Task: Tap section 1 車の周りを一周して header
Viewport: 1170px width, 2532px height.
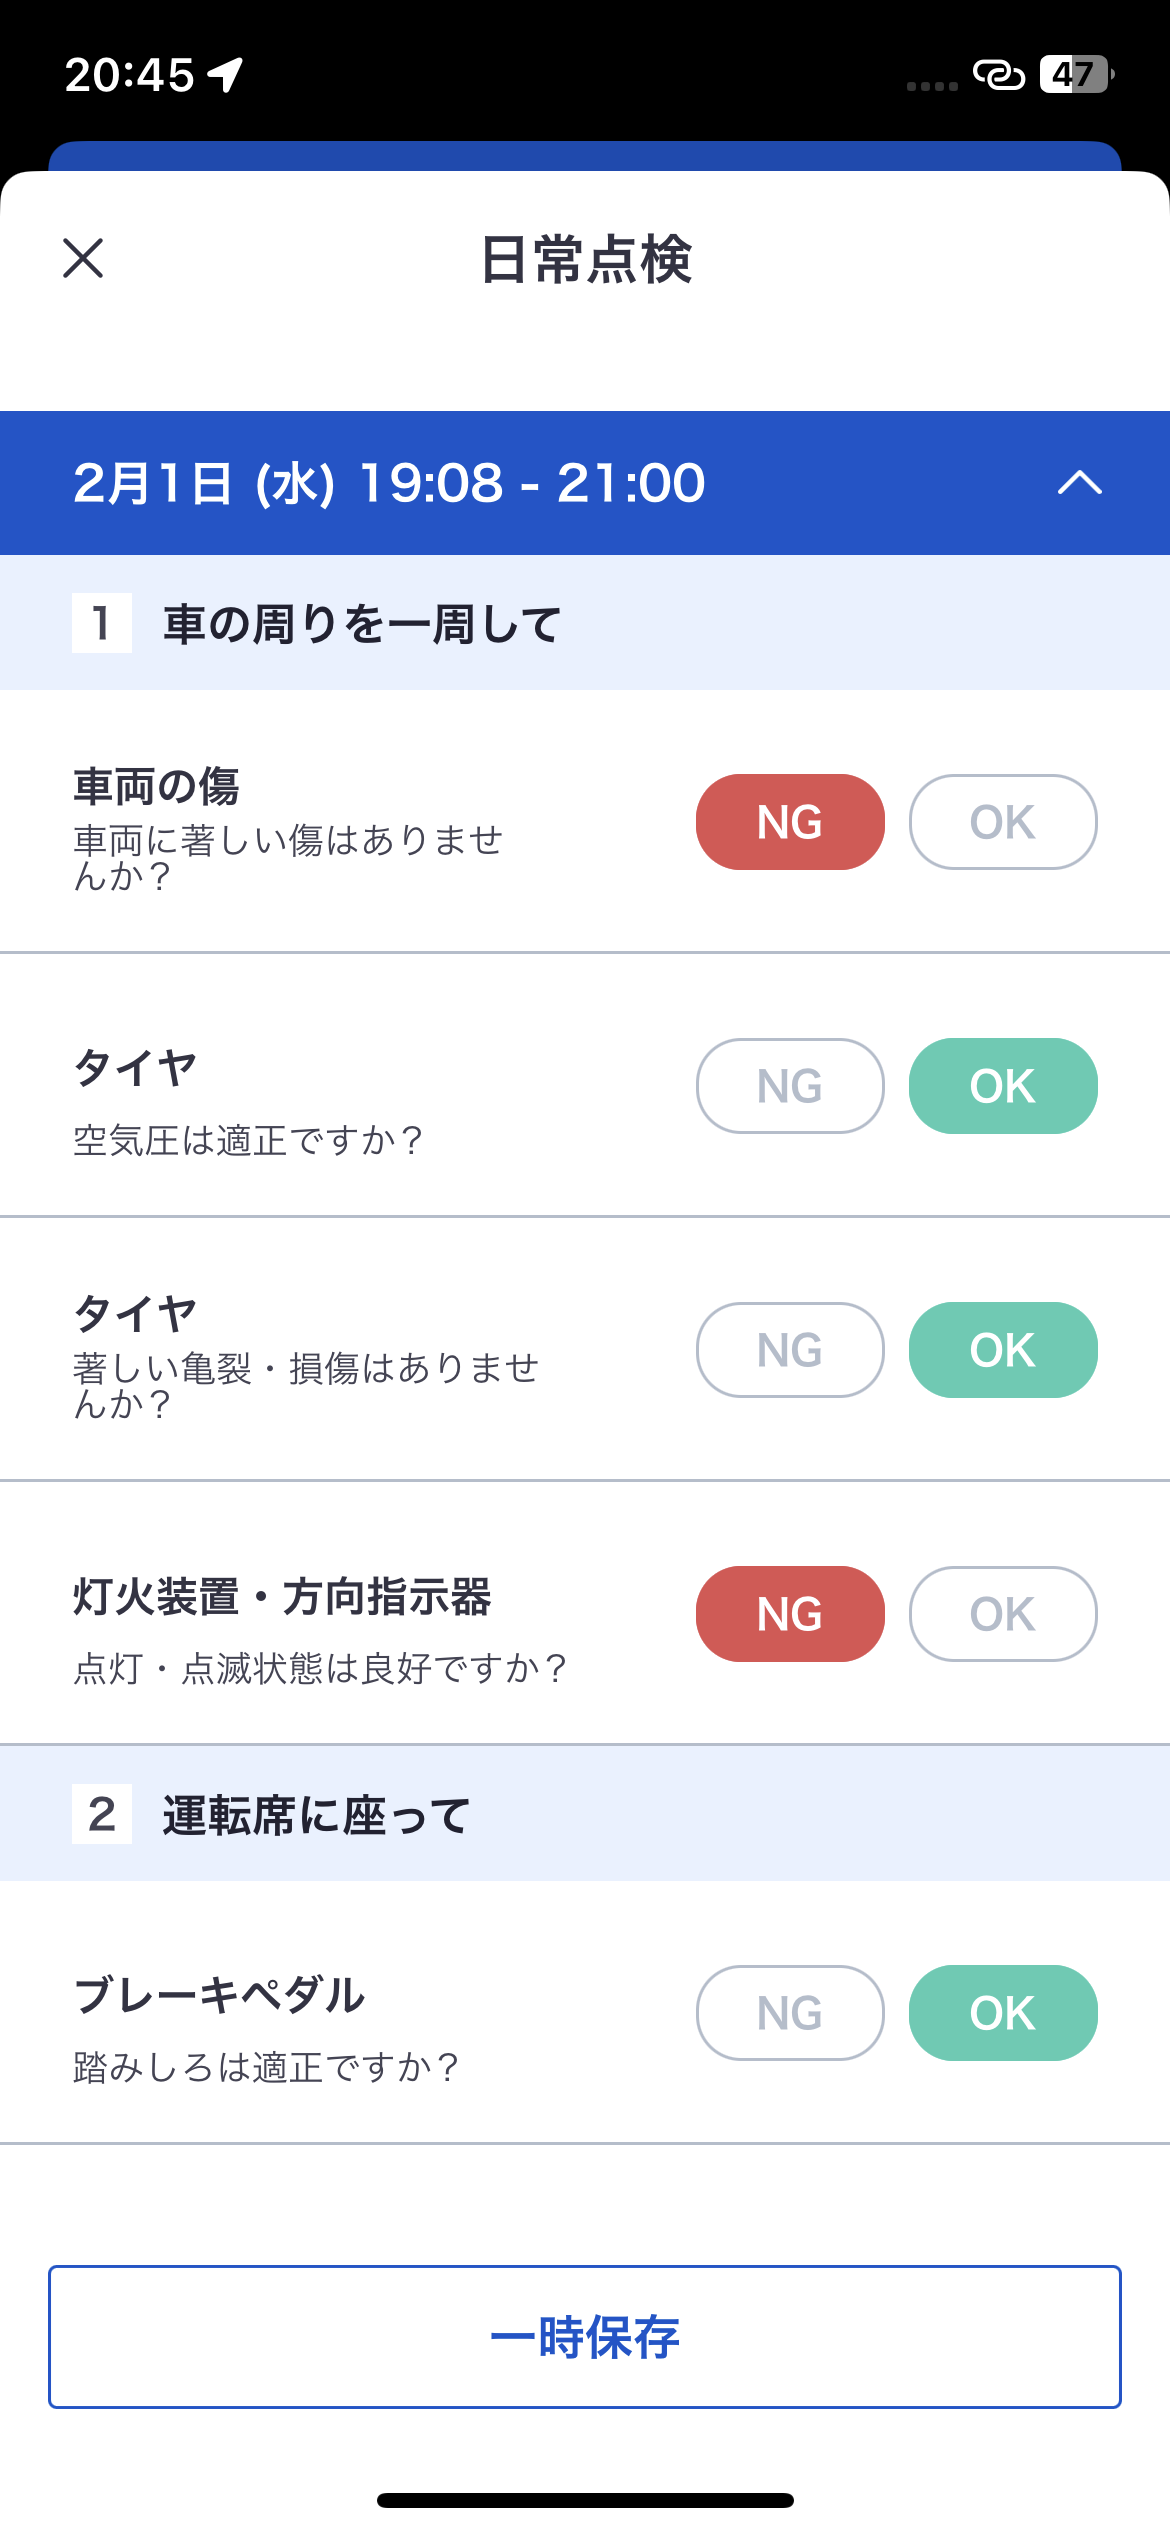Action: (x=362, y=623)
